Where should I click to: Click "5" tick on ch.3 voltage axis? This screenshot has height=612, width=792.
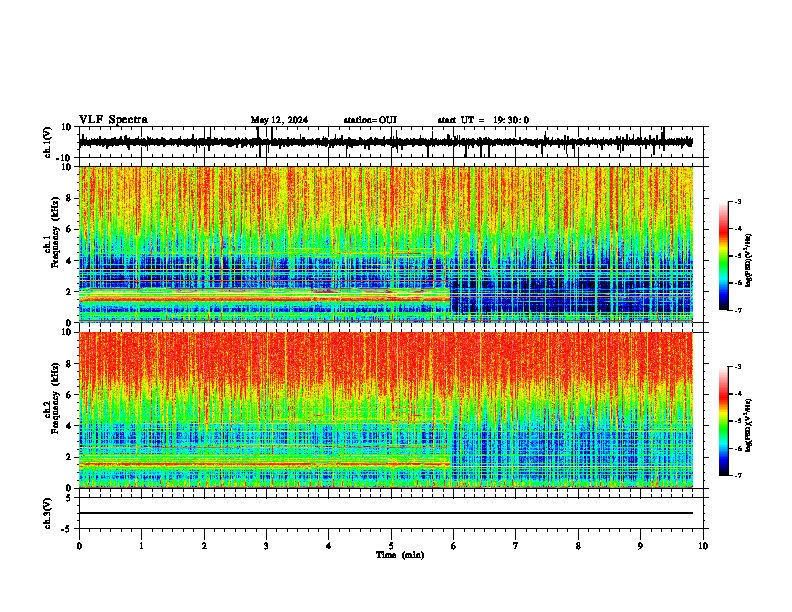tap(69, 497)
